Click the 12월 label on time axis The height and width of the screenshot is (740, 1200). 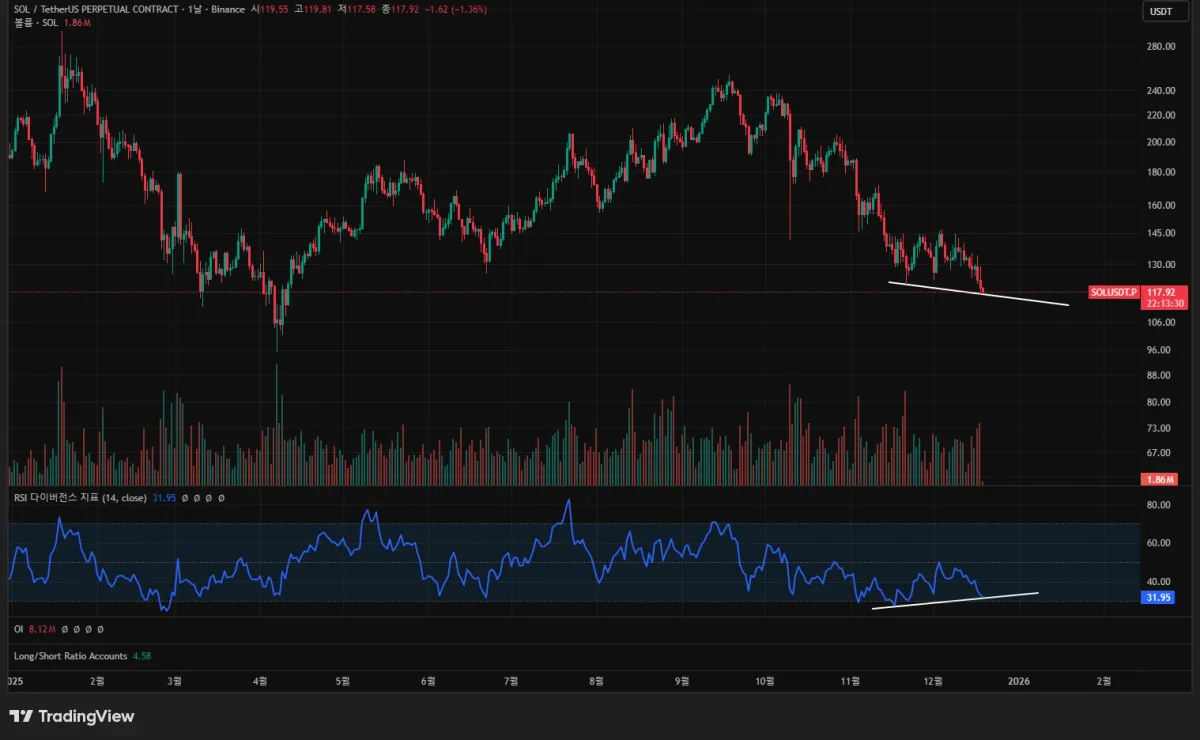(933, 681)
